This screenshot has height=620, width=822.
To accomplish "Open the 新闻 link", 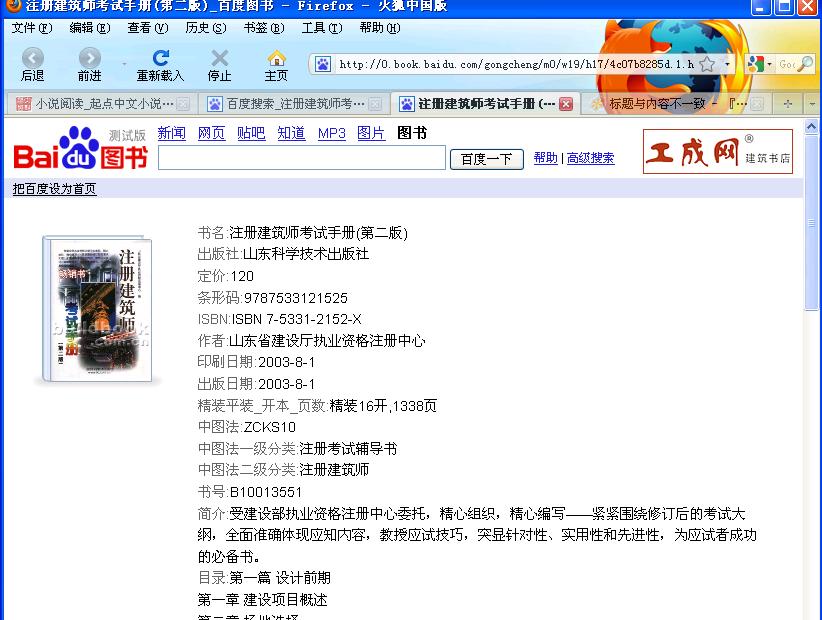I will [171, 133].
